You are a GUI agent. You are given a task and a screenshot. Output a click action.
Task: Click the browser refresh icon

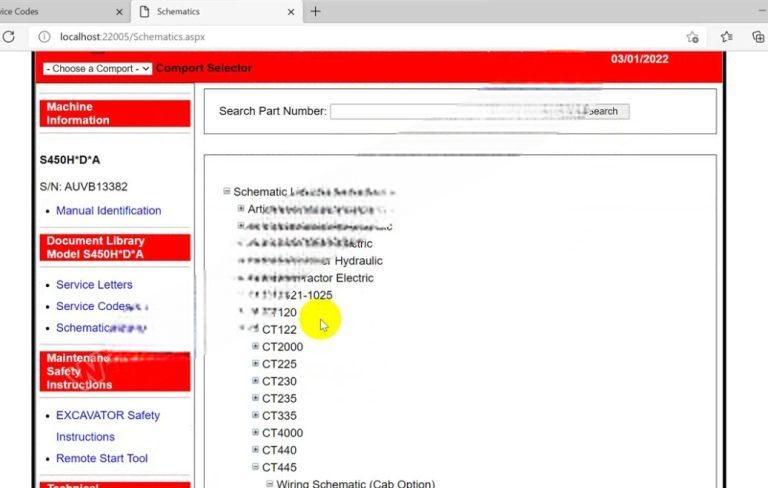pyautogui.click(x=9, y=37)
